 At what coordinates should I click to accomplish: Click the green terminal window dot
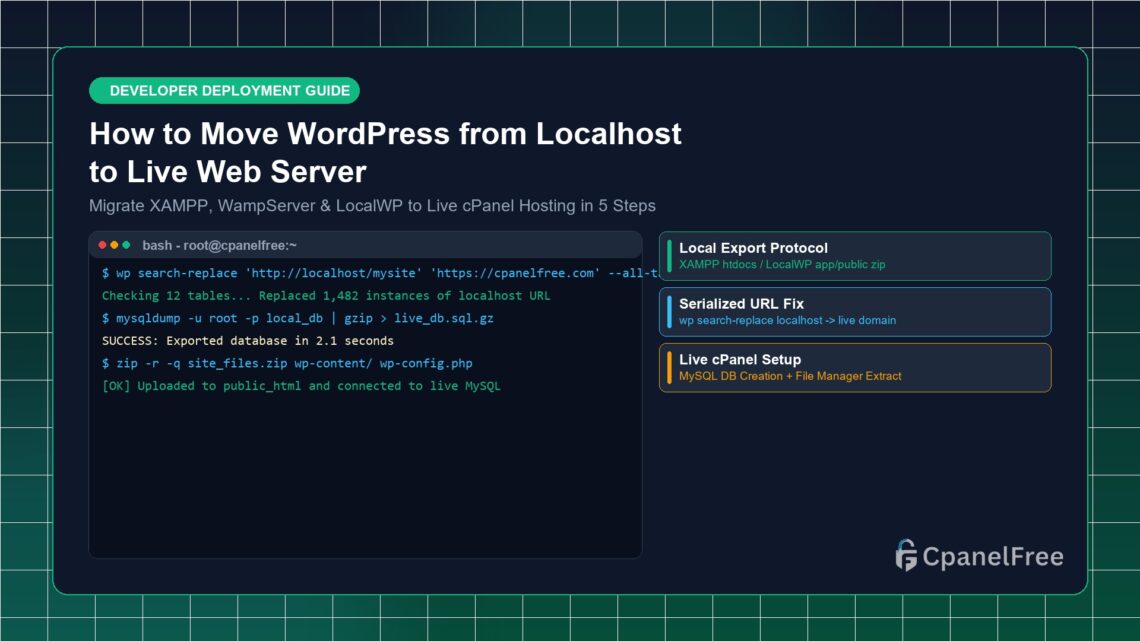[x=126, y=245]
